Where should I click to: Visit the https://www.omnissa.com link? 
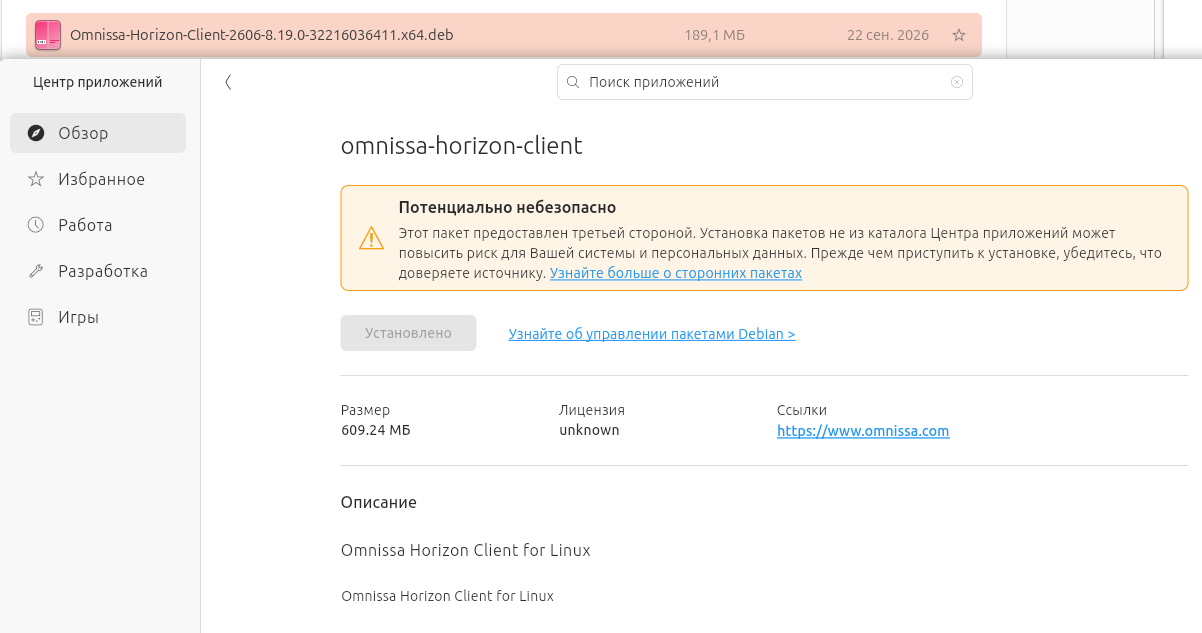pyautogui.click(x=863, y=431)
